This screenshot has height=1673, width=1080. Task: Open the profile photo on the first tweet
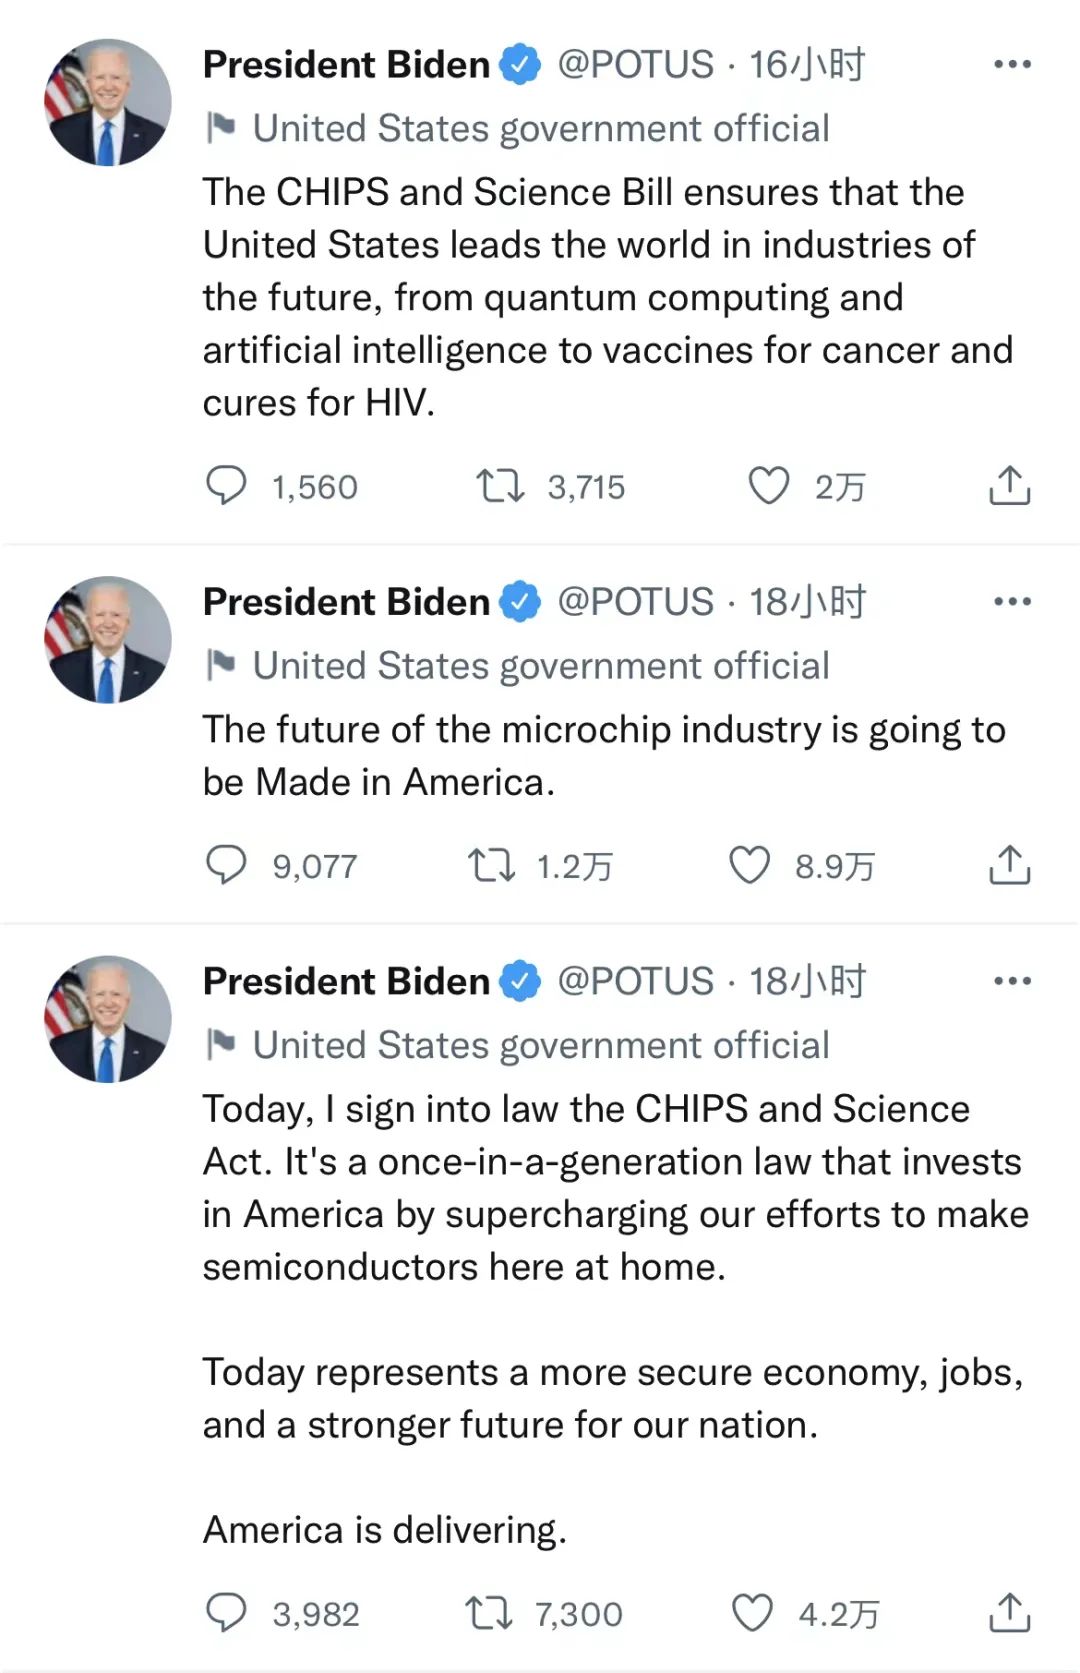(x=108, y=102)
